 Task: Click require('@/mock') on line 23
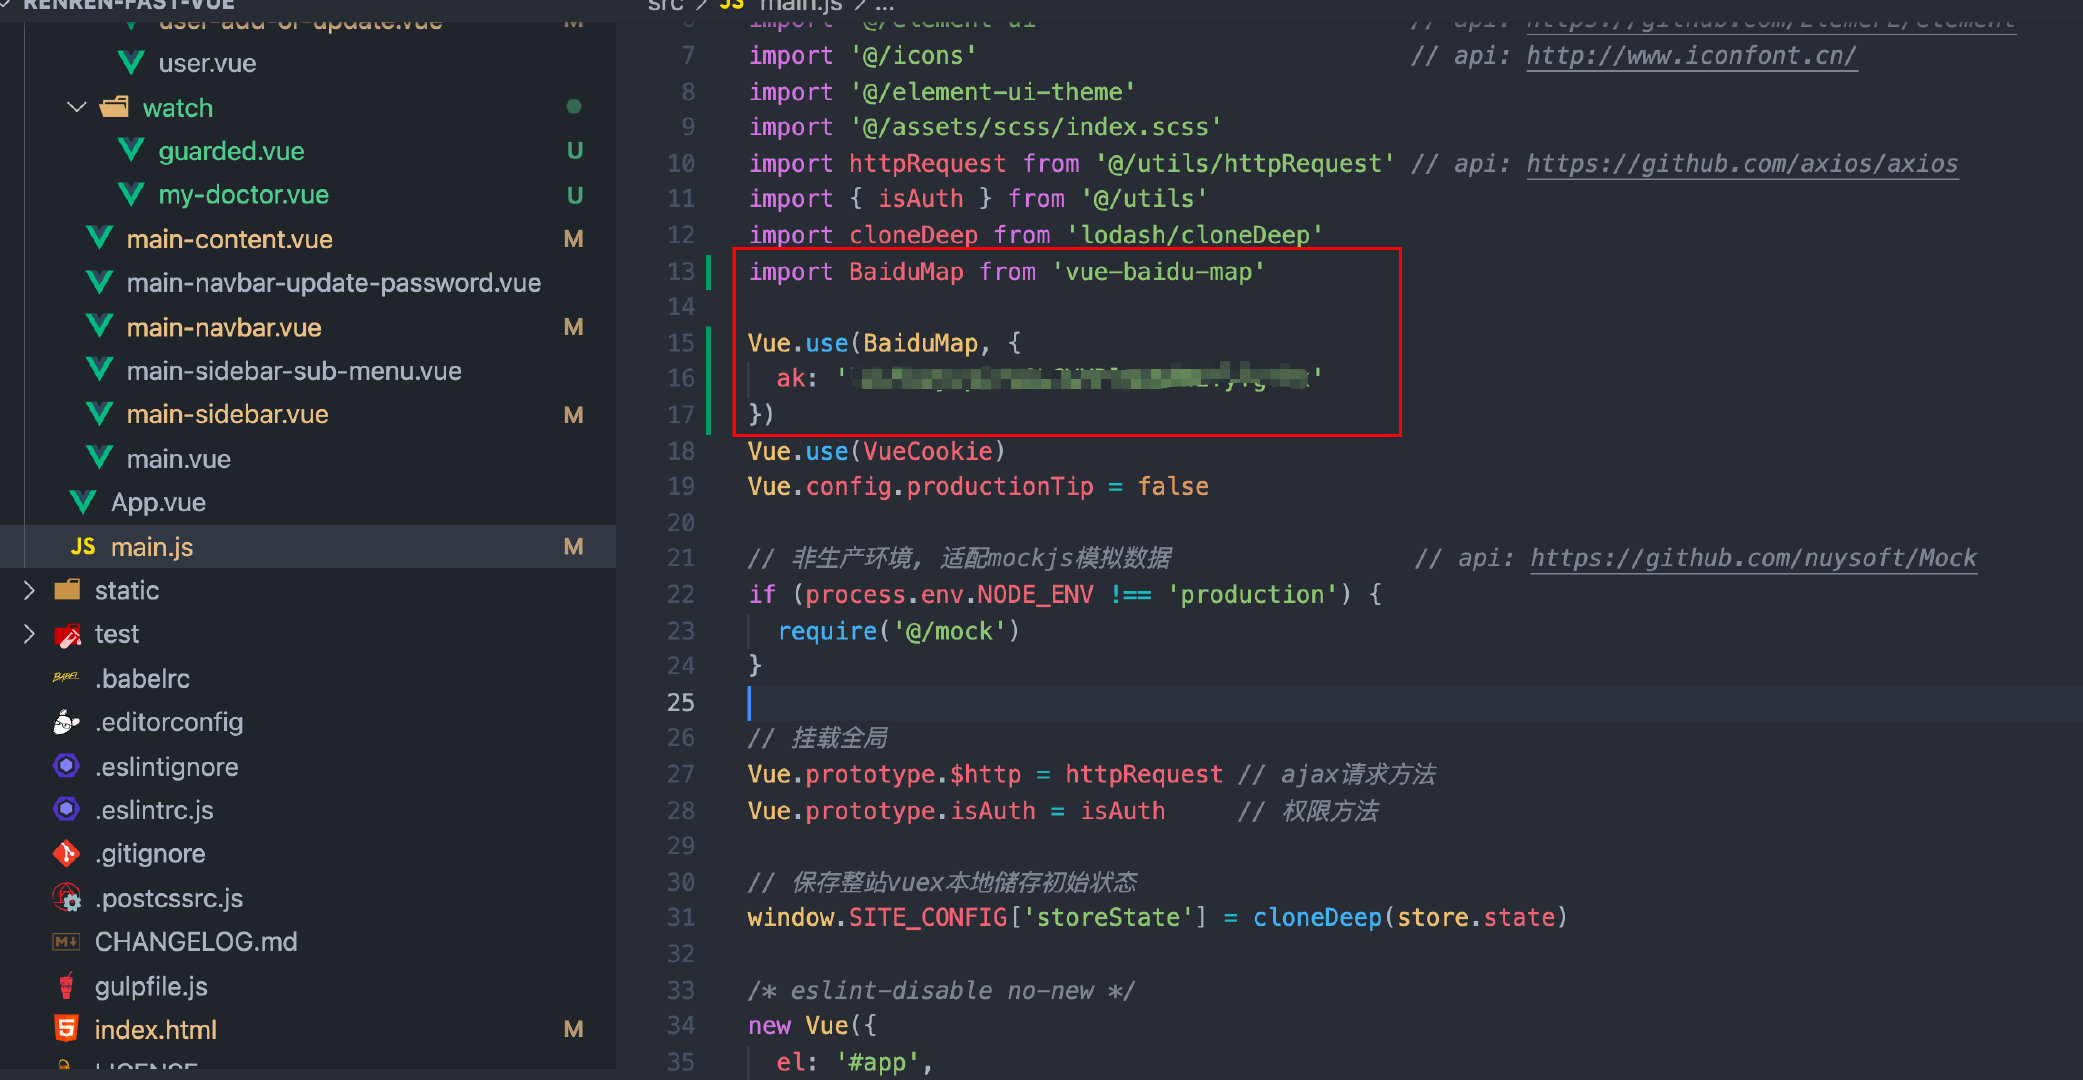[898, 631]
